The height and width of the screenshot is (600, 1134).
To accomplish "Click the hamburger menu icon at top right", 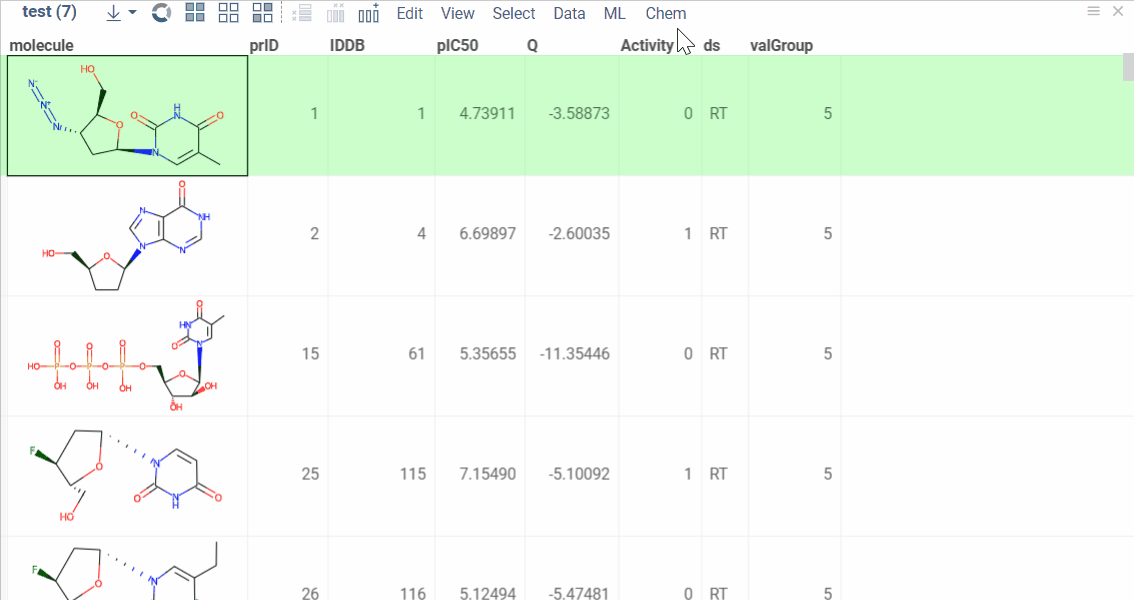I will (x=1094, y=11).
